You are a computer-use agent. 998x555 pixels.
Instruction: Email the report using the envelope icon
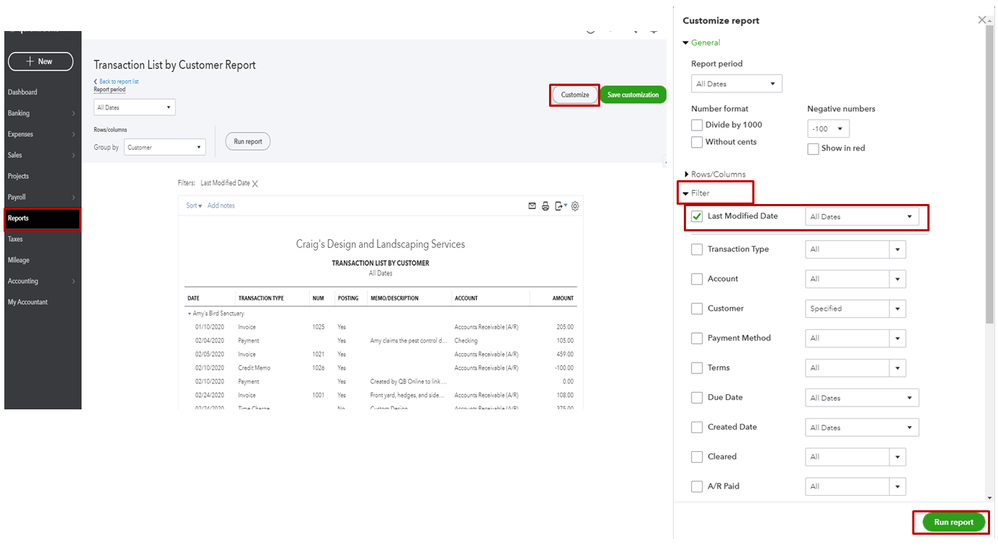[x=532, y=206]
